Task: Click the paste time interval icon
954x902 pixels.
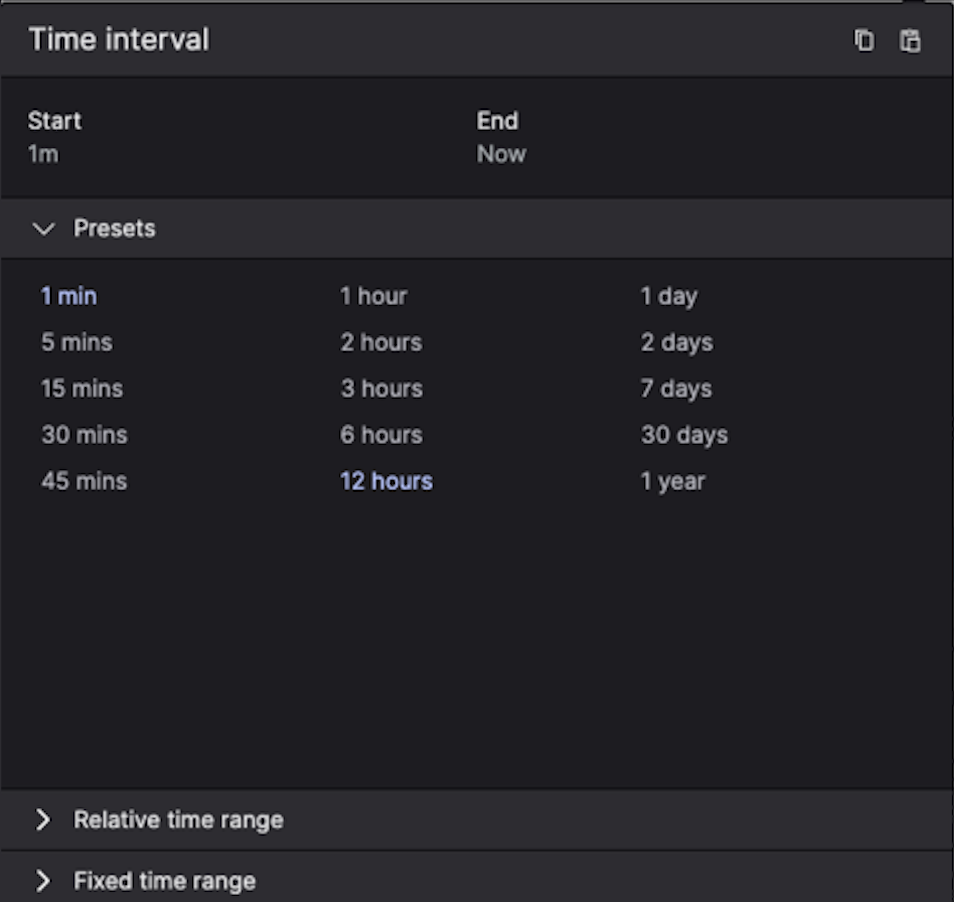Action: 910,40
